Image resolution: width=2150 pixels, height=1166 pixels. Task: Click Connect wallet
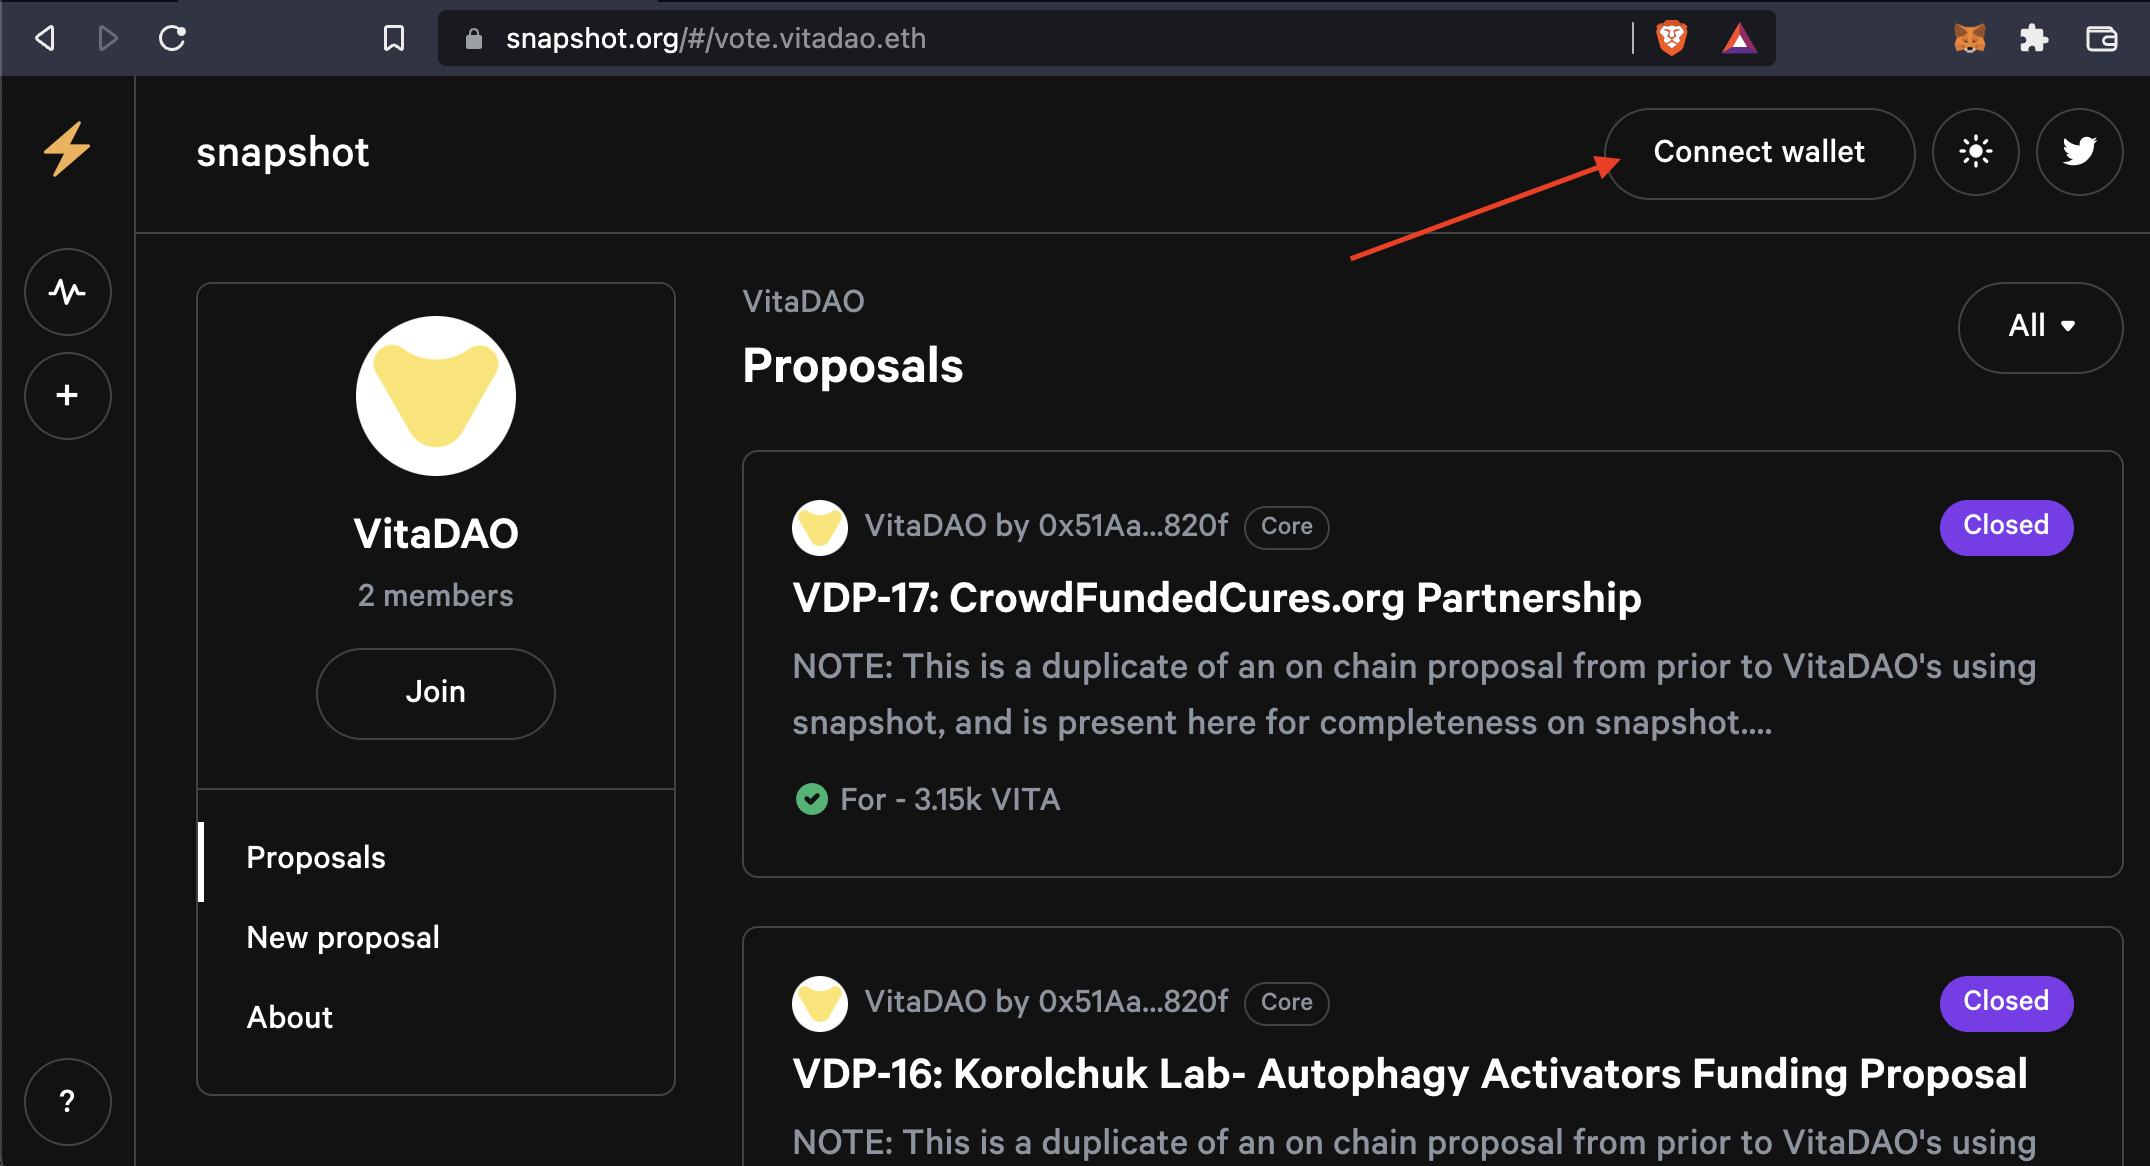(x=1759, y=152)
